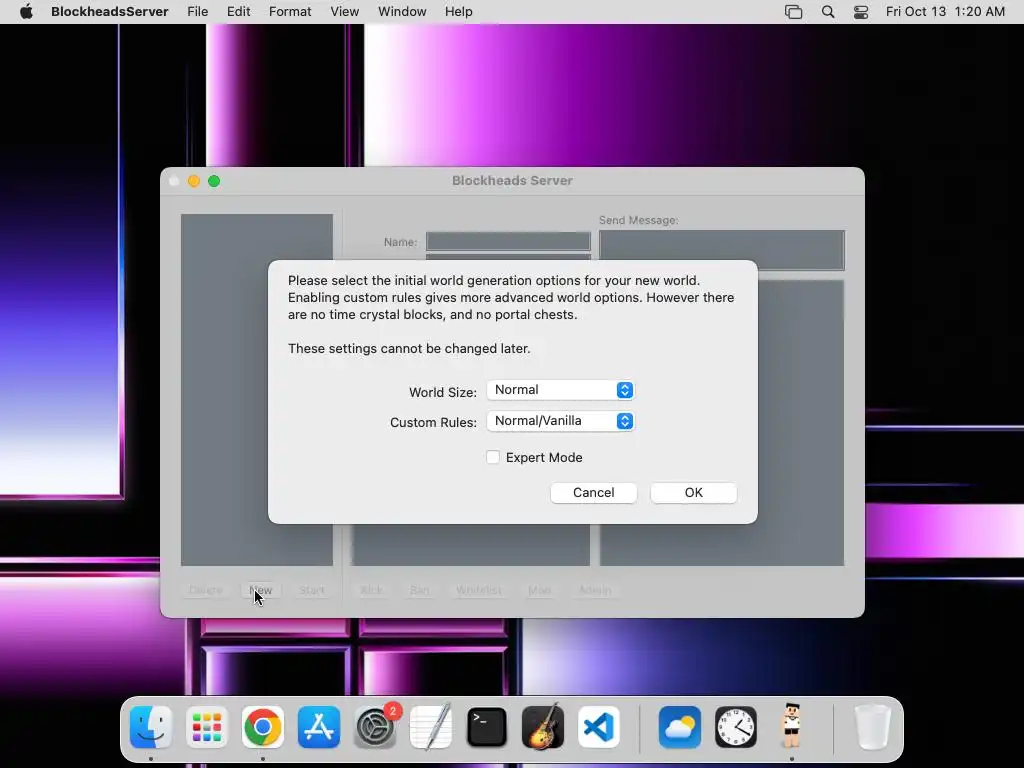Image resolution: width=1024 pixels, height=768 pixels.
Task: Open Finder from the Dock
Action: pyautogui.click(x=151, y=727)
